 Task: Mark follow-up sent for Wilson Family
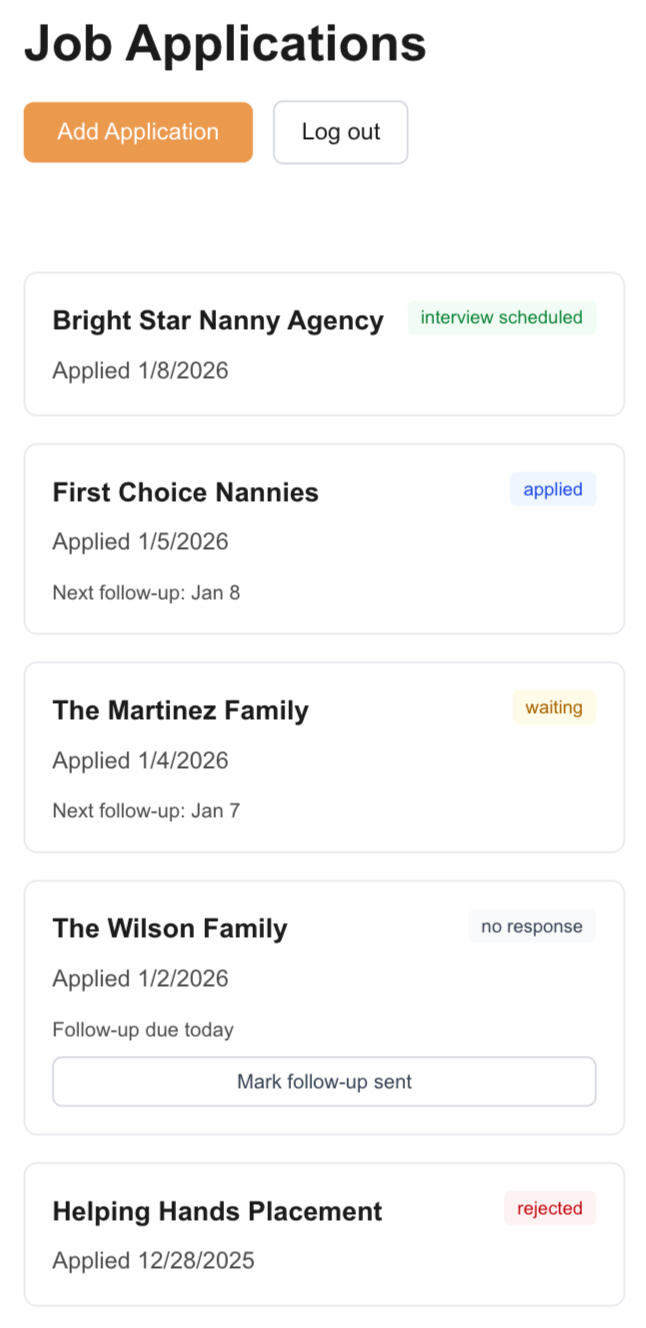point(324,1081)
